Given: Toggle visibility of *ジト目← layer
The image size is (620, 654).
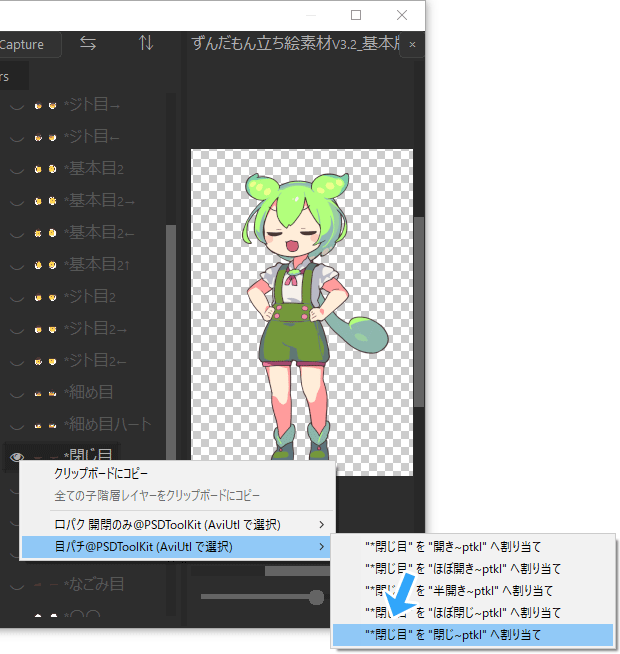Looking at the screenshot, I should tap(17, 137).
